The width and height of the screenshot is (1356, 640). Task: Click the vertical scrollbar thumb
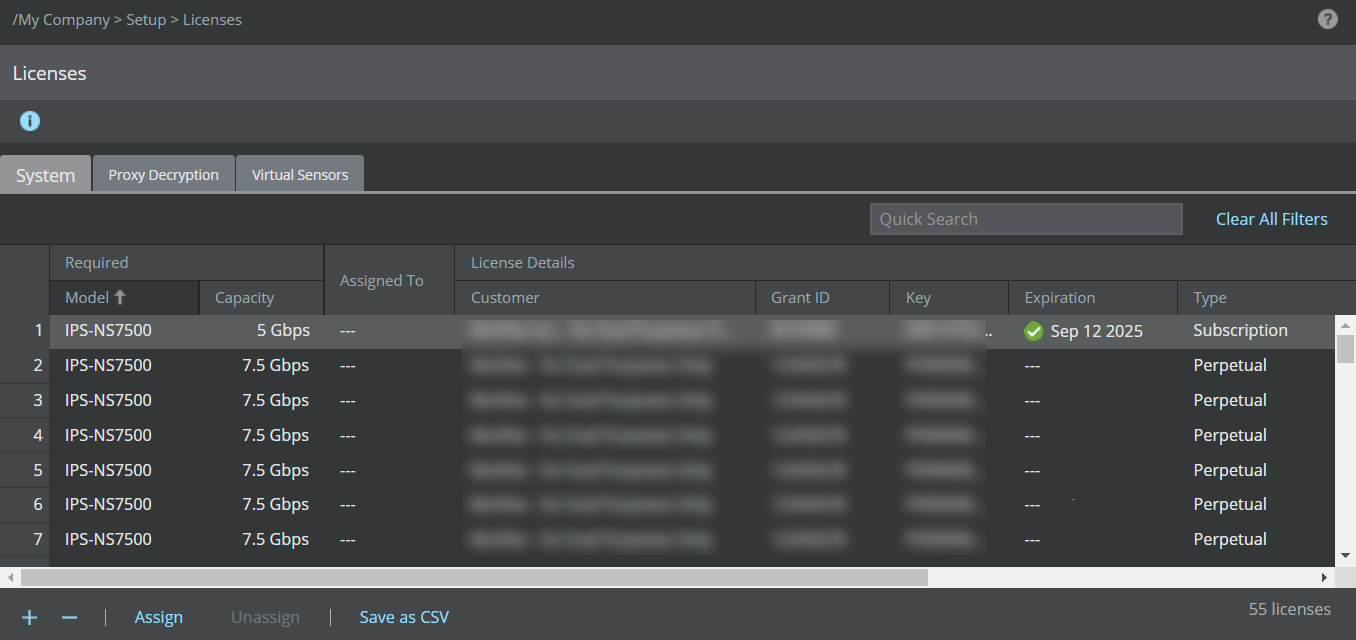point(1346,349)
